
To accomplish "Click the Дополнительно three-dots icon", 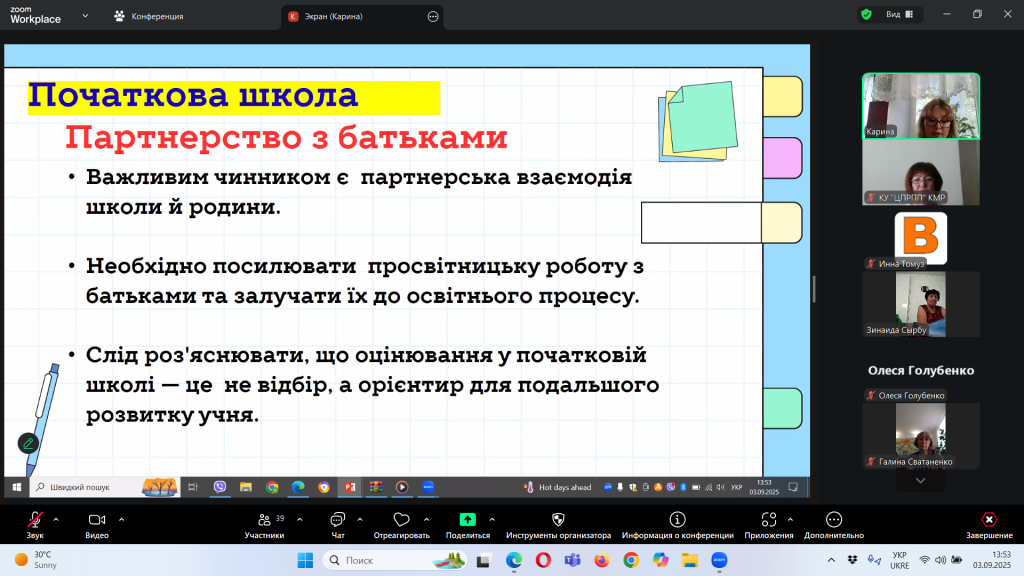I will (833, 520).
